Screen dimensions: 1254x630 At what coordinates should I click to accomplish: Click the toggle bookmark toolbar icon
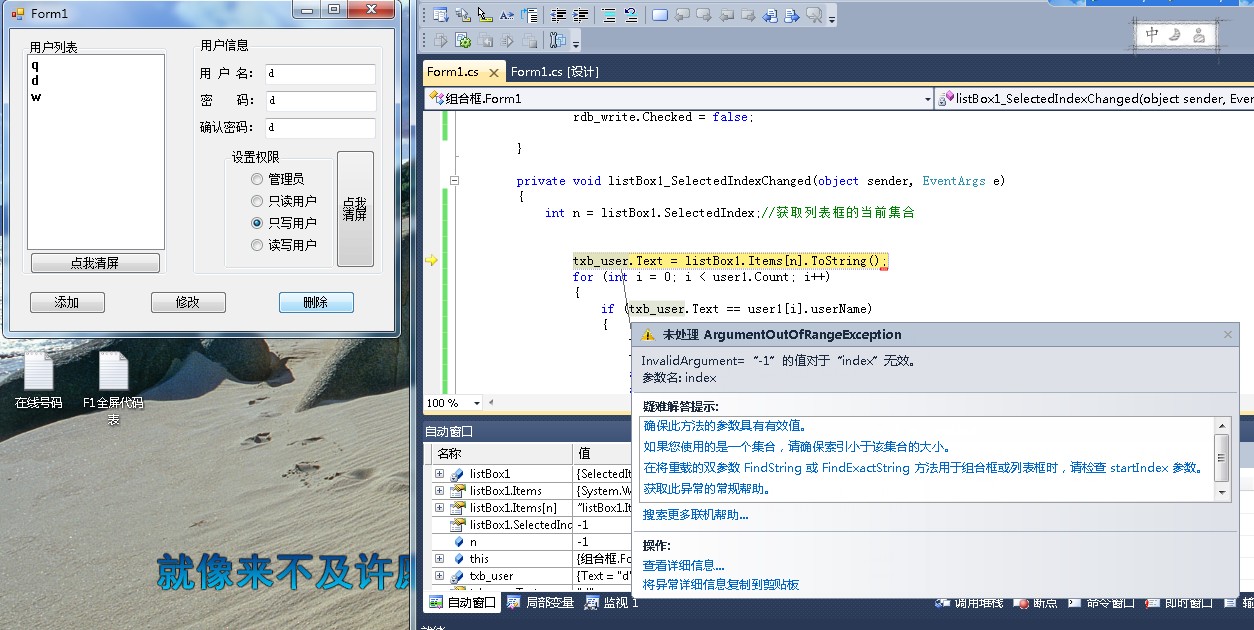click(660, 15)
